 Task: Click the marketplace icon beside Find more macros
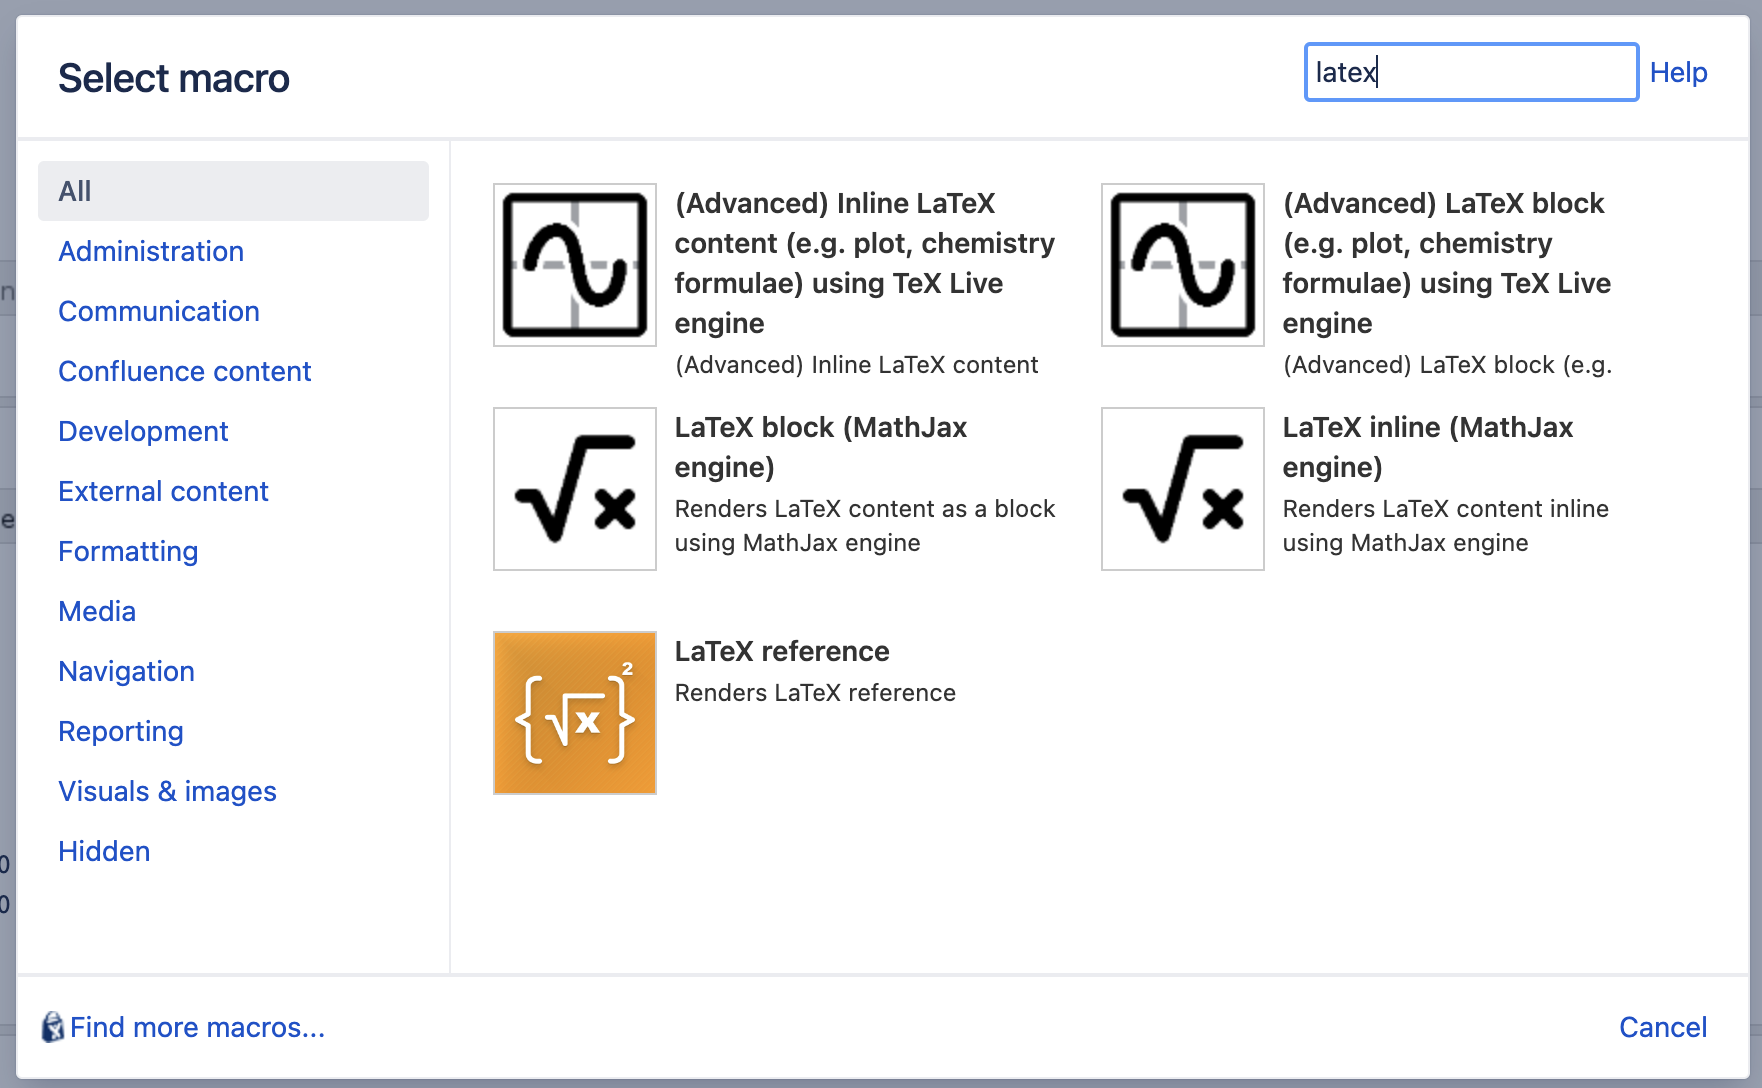coord(52,1027)
